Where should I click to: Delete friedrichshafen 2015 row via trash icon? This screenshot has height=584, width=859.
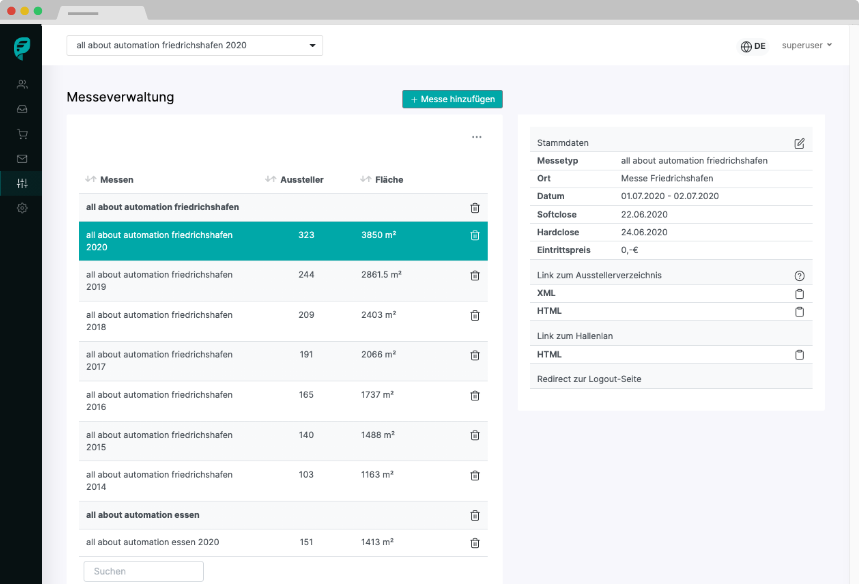tap(475, 436)
